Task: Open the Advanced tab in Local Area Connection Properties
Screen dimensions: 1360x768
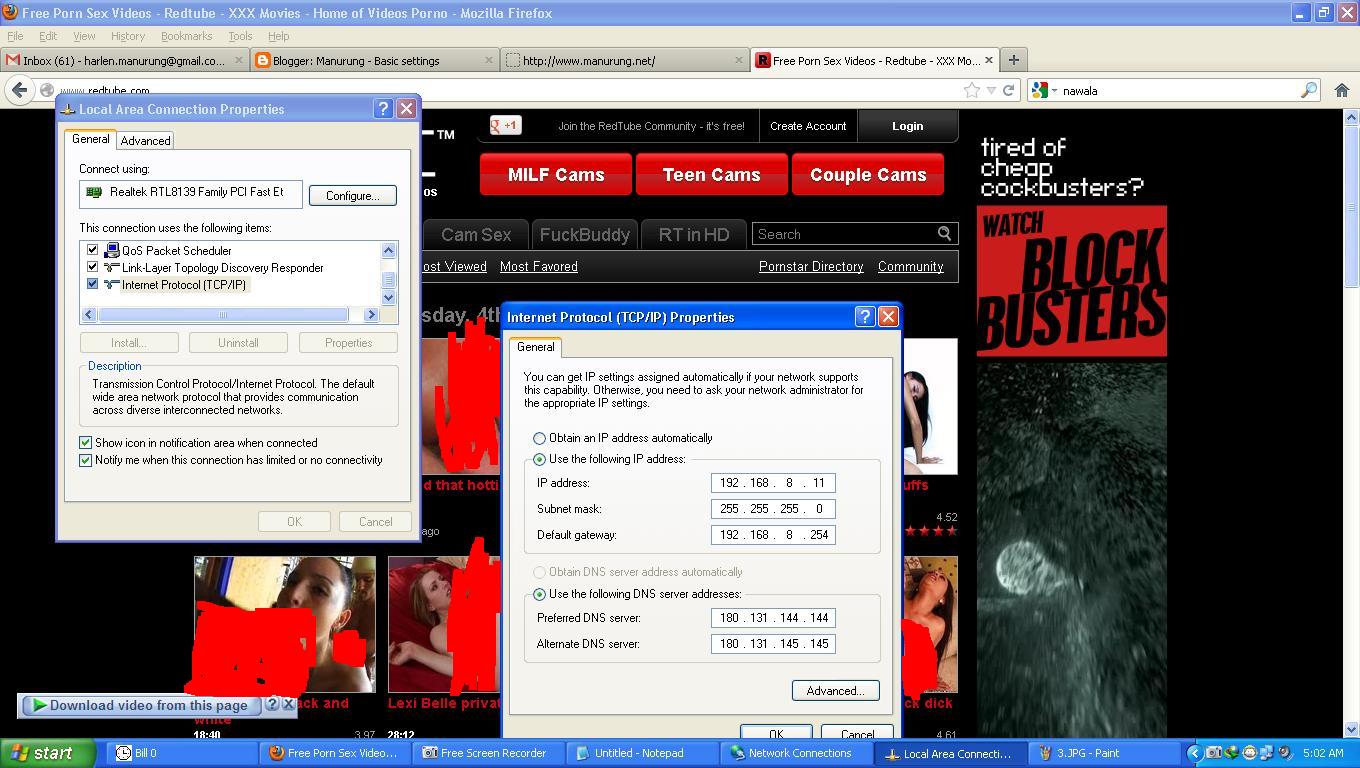Action: (145, 141)
